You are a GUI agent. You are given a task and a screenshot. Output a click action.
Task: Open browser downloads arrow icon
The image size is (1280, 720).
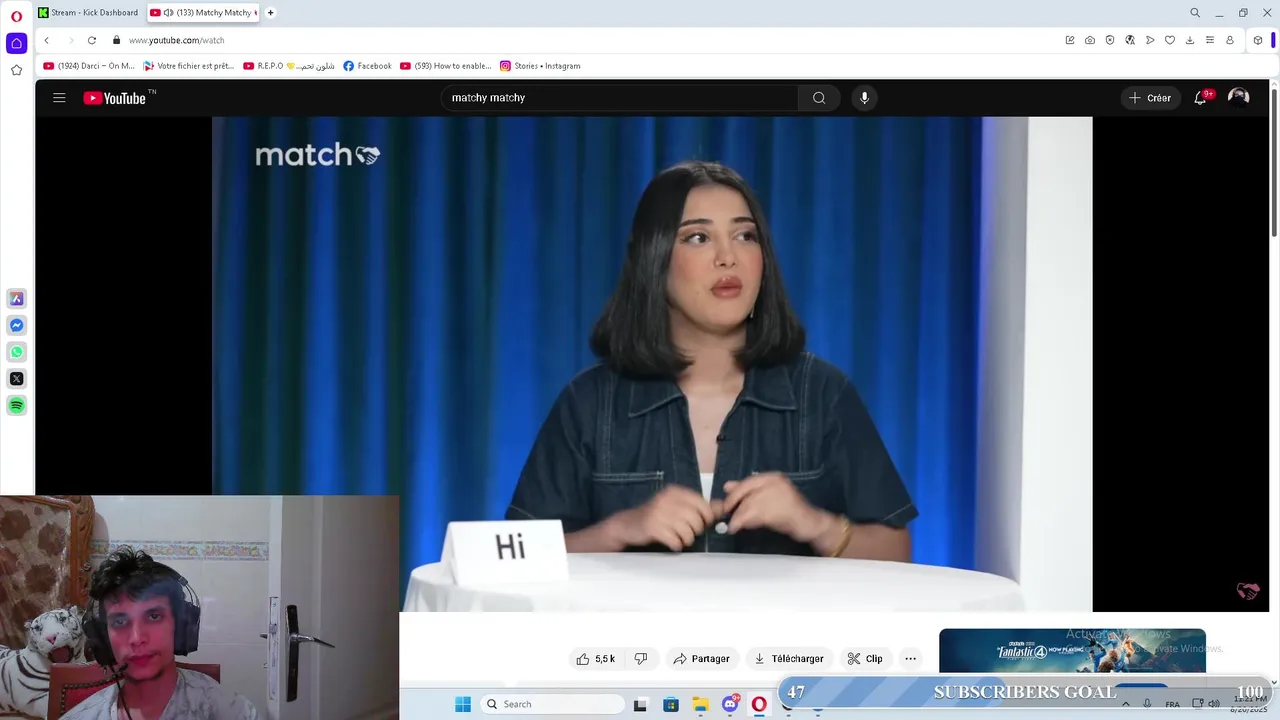click(x=1190, y=40)
